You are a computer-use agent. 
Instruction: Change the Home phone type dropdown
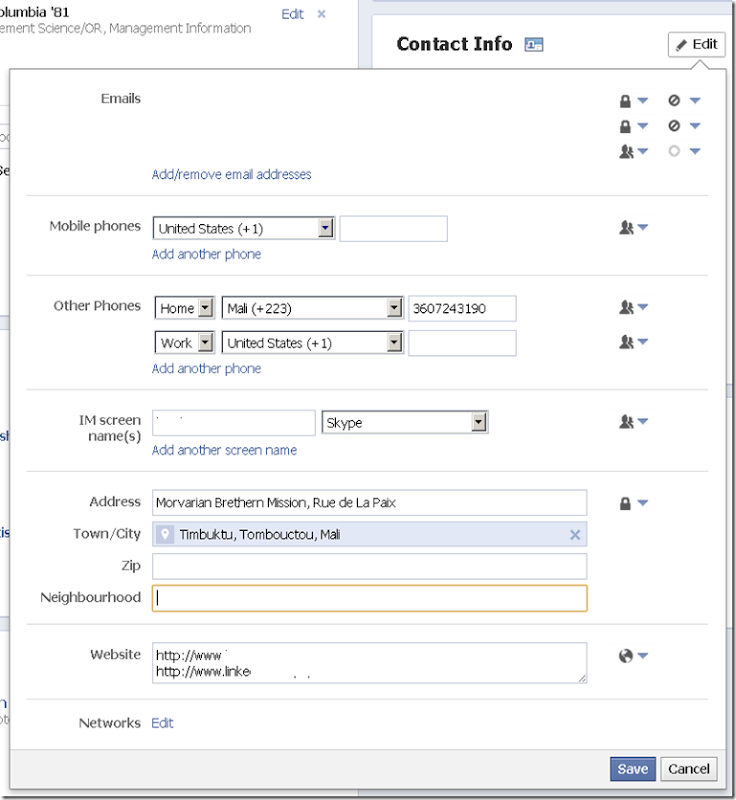click(x=205, y=308)
